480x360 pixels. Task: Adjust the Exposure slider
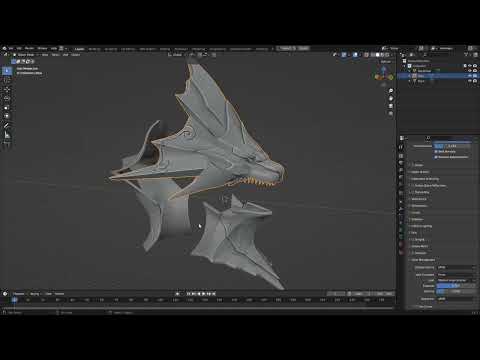(456, 286)
